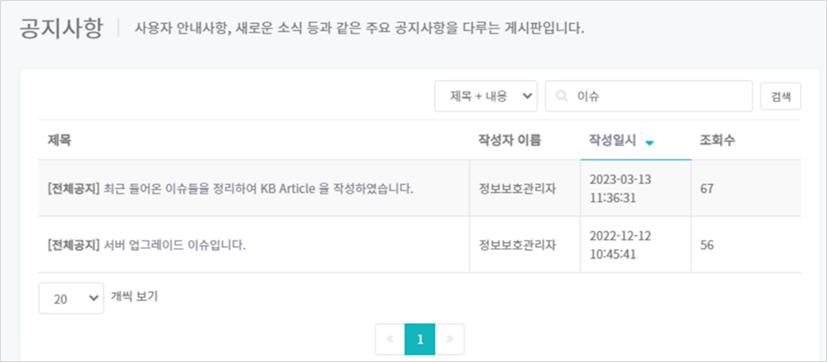This screenshot has height=362, width=827.
Task: Sort by the 작성자 이름 column header
Action: [509, 140]
